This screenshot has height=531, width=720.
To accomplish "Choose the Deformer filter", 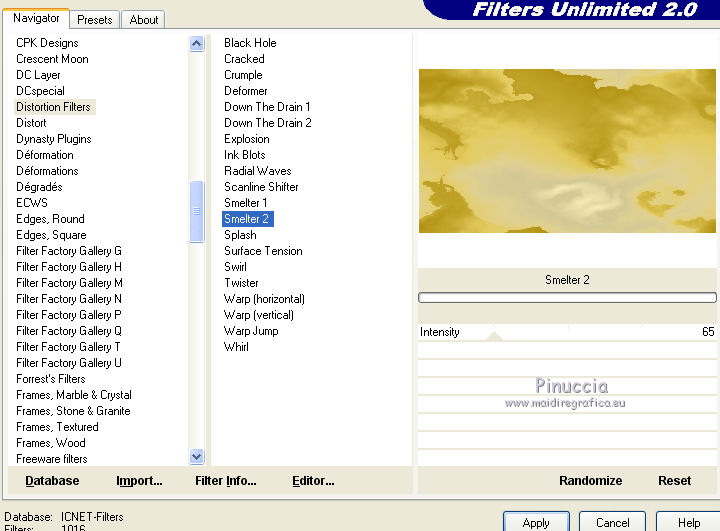I will pos(246,91).
